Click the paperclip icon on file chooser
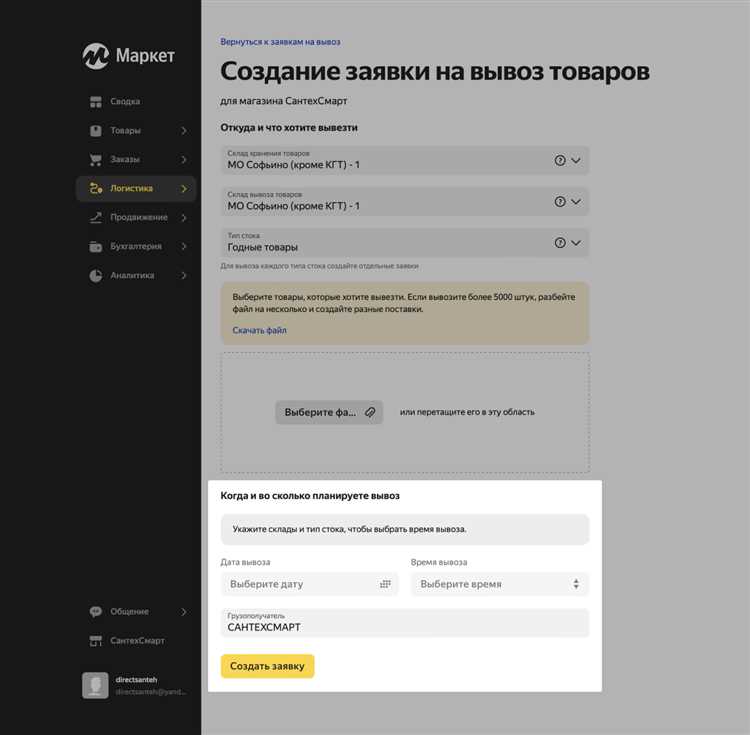The height and width of the screenshot is (735, 750). click(x=370, y=412)
